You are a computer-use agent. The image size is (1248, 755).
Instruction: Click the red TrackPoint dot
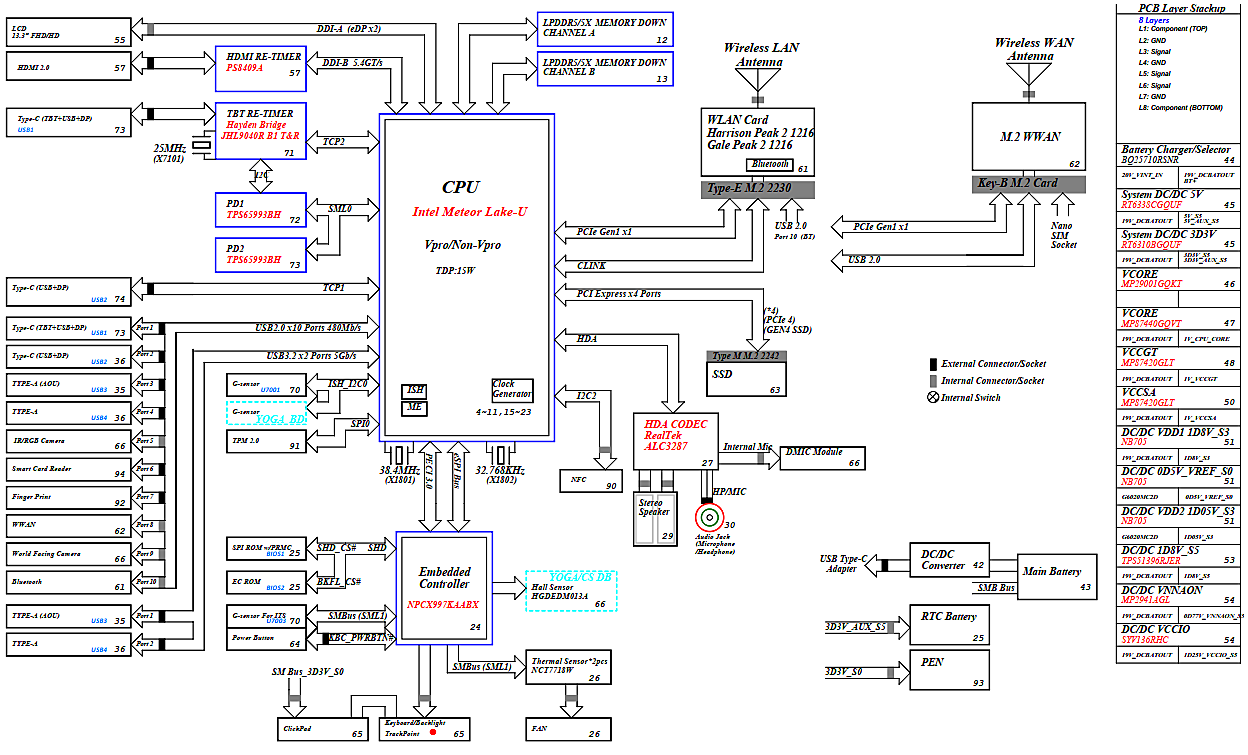point(433,733)
